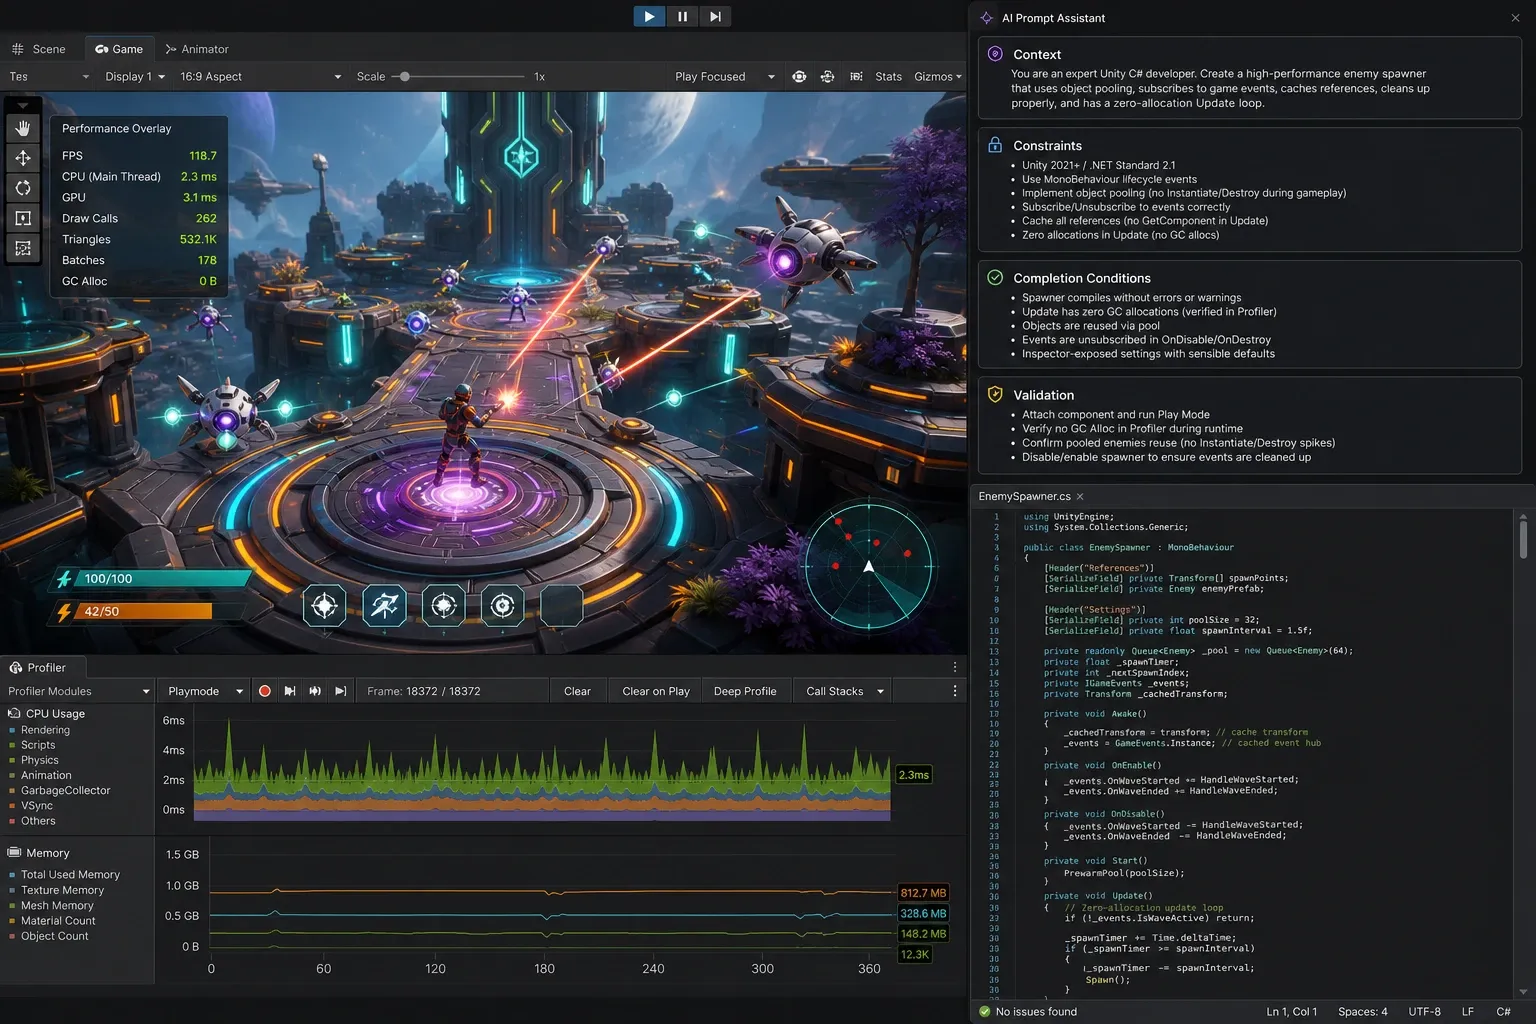Screen dimensions: 1536x1024
Task: Select the Rotate tool in the overlay toolbar
Action: (23, 188)
